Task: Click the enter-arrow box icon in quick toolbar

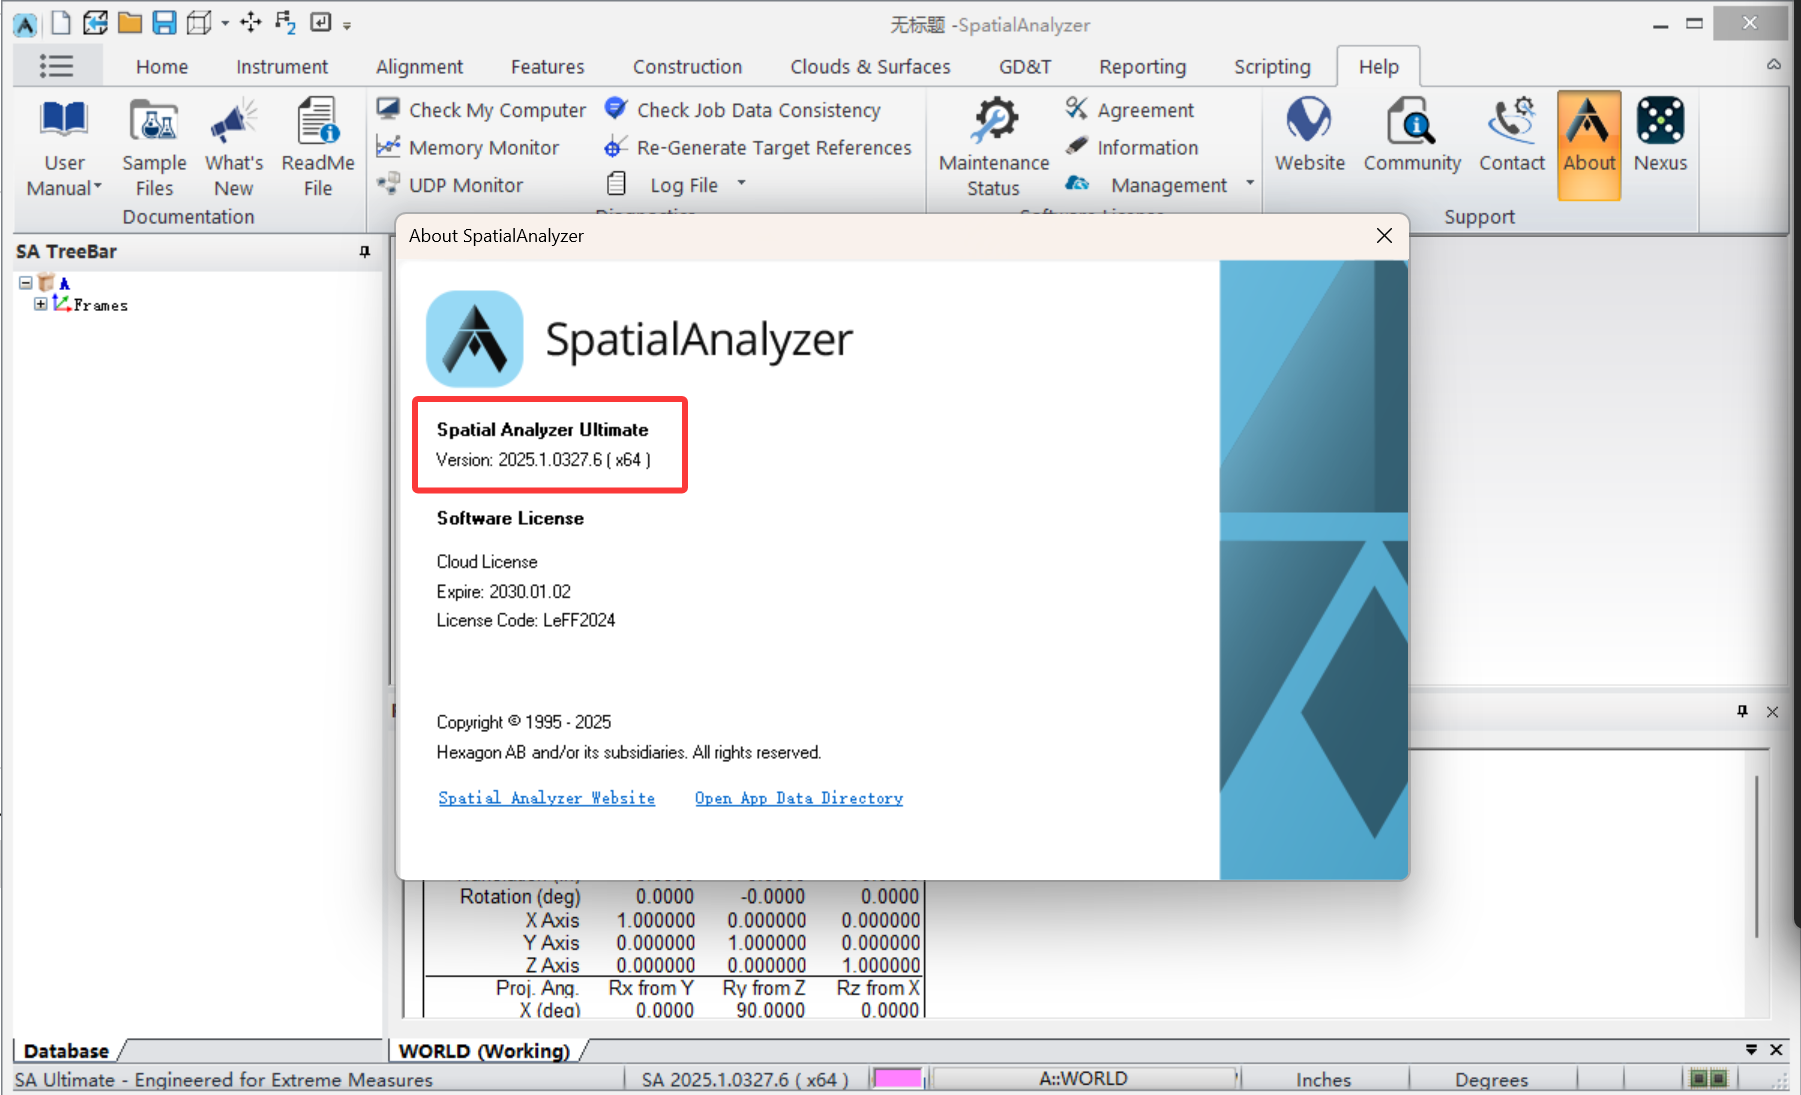Action: (321, 22)
